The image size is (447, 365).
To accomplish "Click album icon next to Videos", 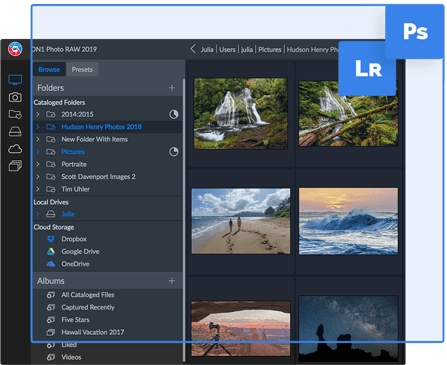I will 51,357.
